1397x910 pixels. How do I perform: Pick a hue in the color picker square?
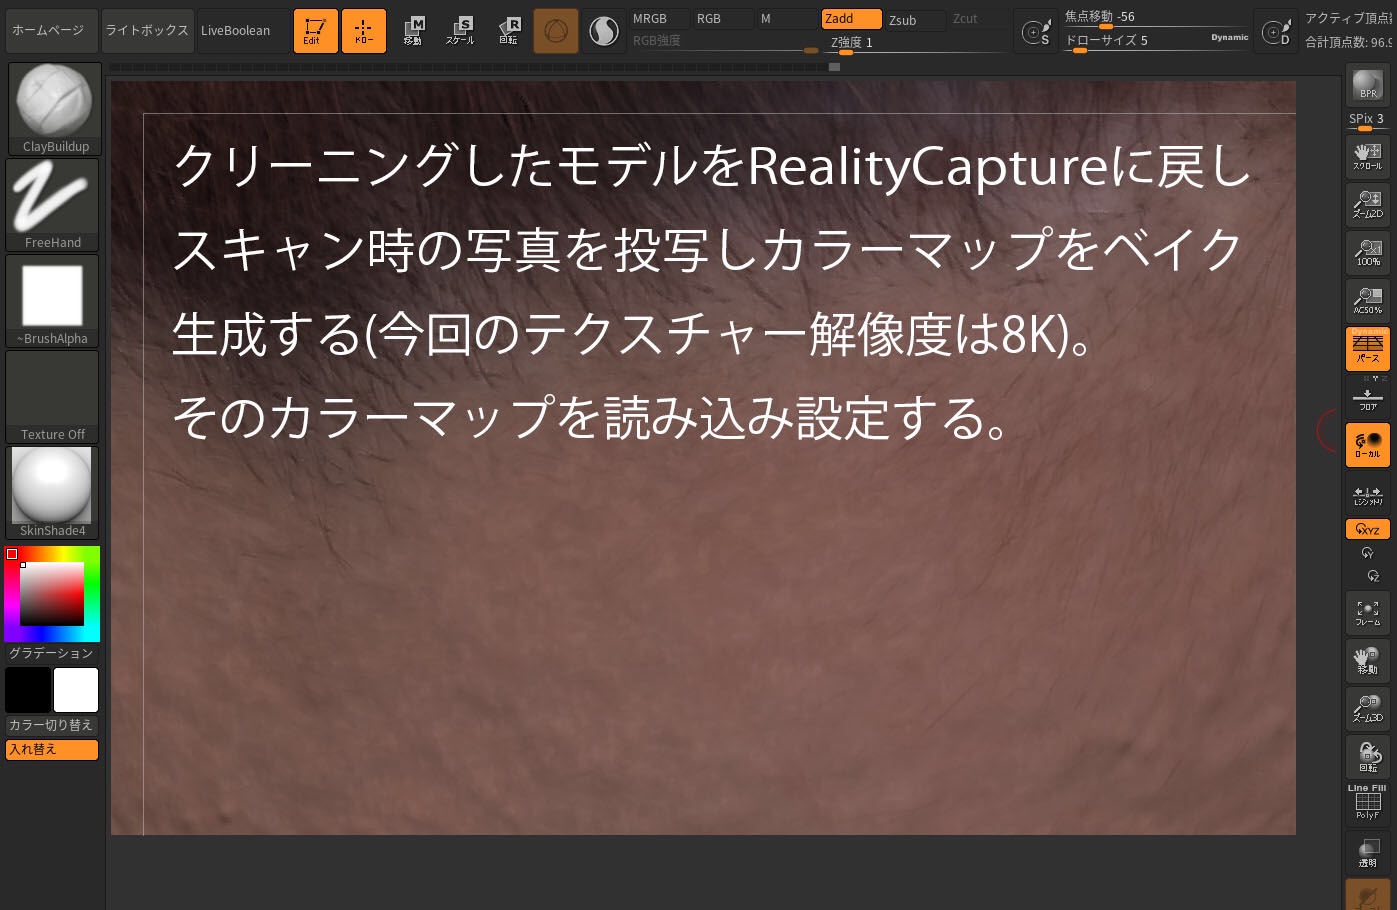pyautogui.click(x=52, y=594)
